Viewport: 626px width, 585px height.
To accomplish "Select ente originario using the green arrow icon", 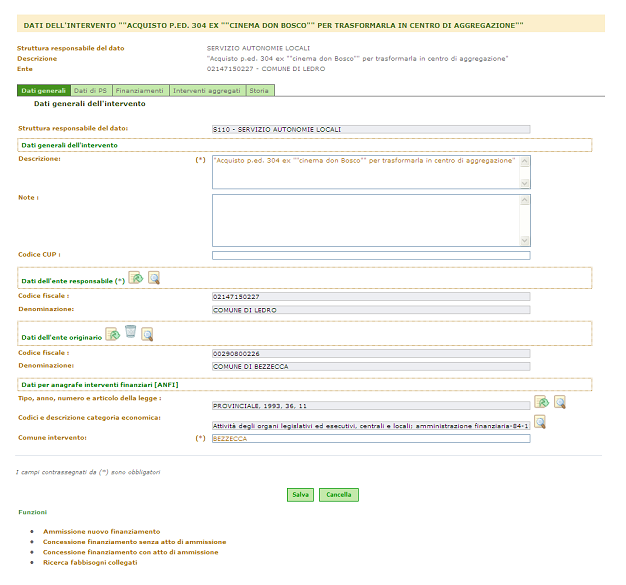I will click(x=113, y=334).
